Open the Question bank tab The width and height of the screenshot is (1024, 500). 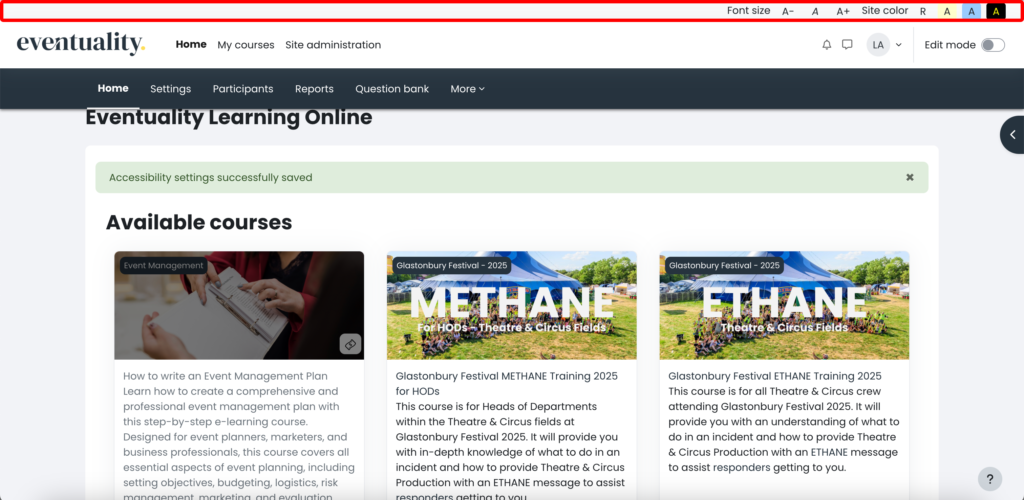392,89
